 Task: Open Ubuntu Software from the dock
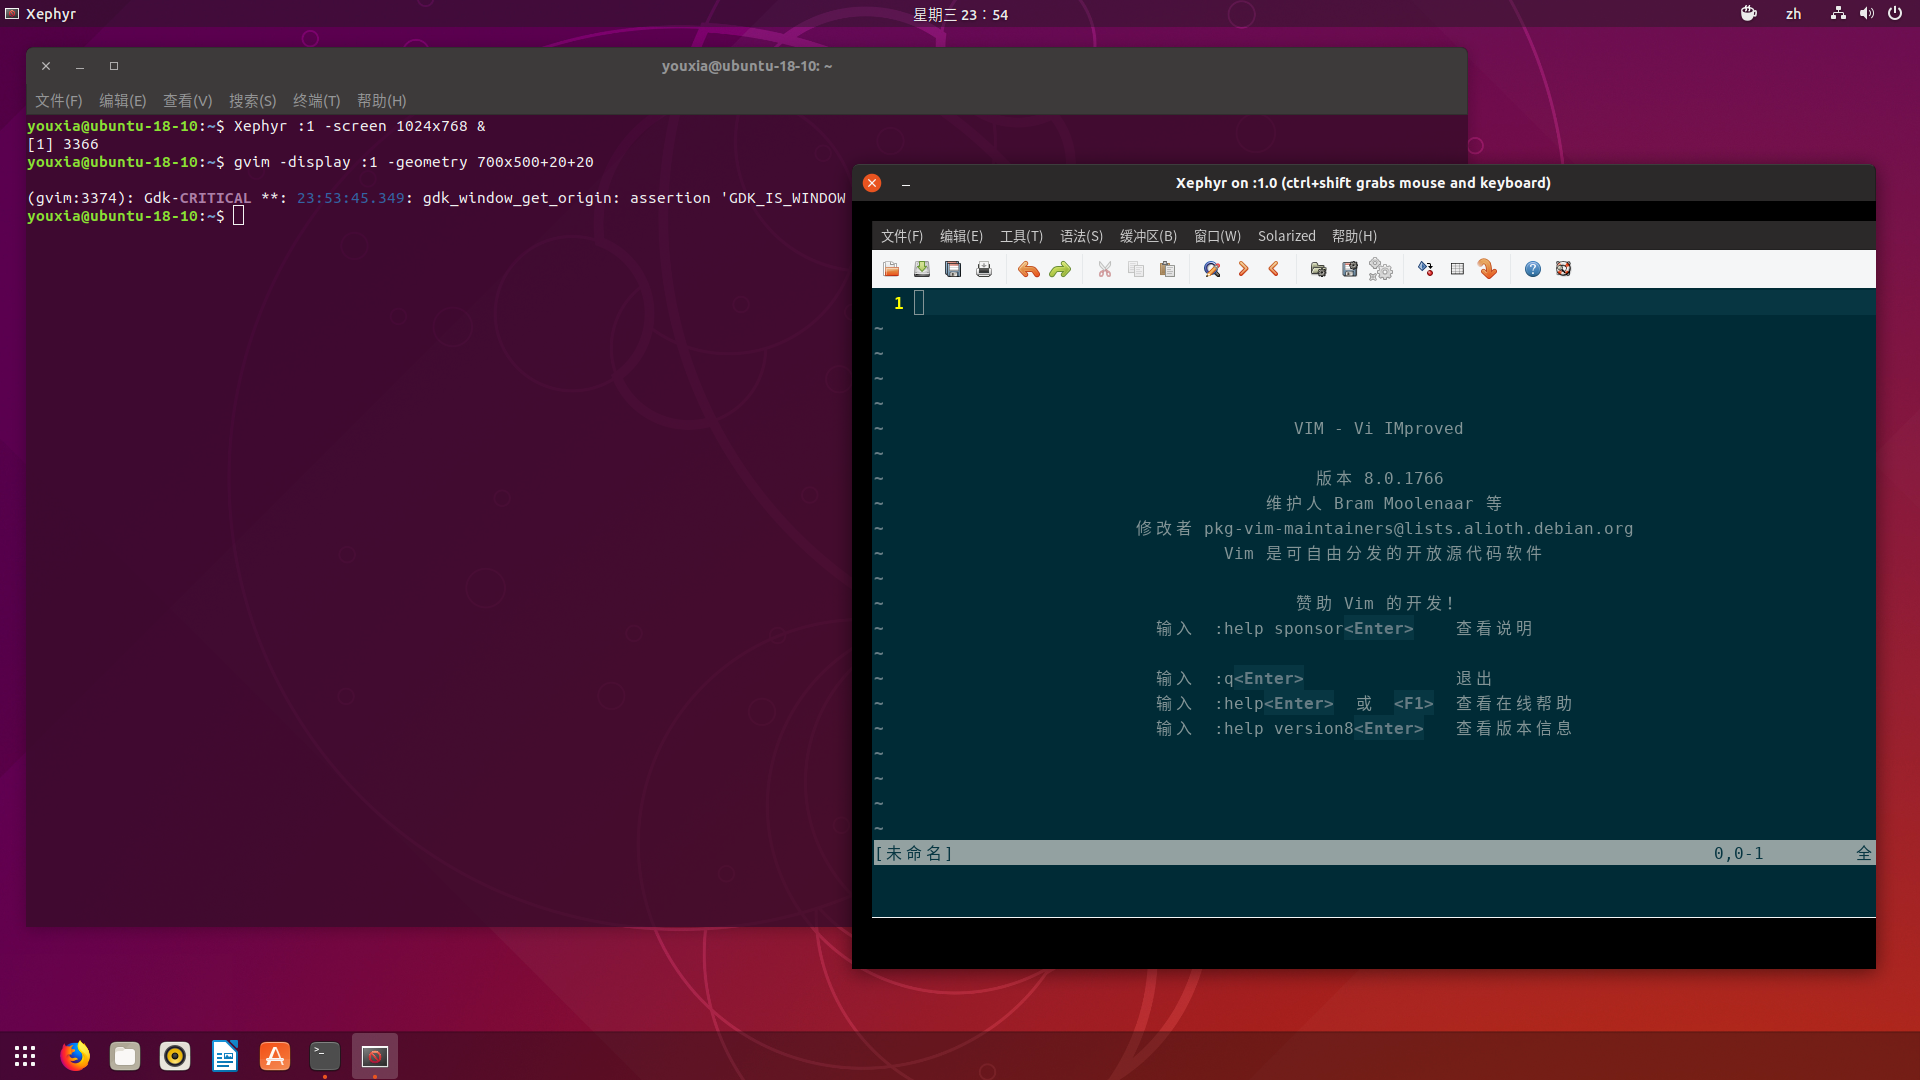click(275, 1056)
